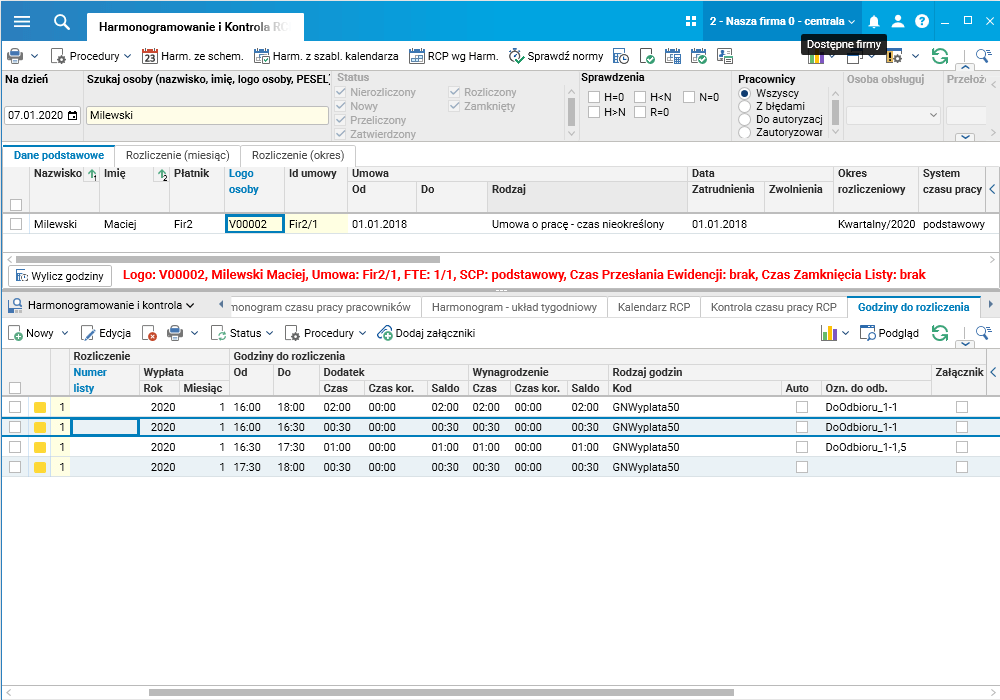This screenshot has height=700, width=1000.
Task: Click the RCP wg Harm. toolbar icon
Action: (x=416, y=56)
